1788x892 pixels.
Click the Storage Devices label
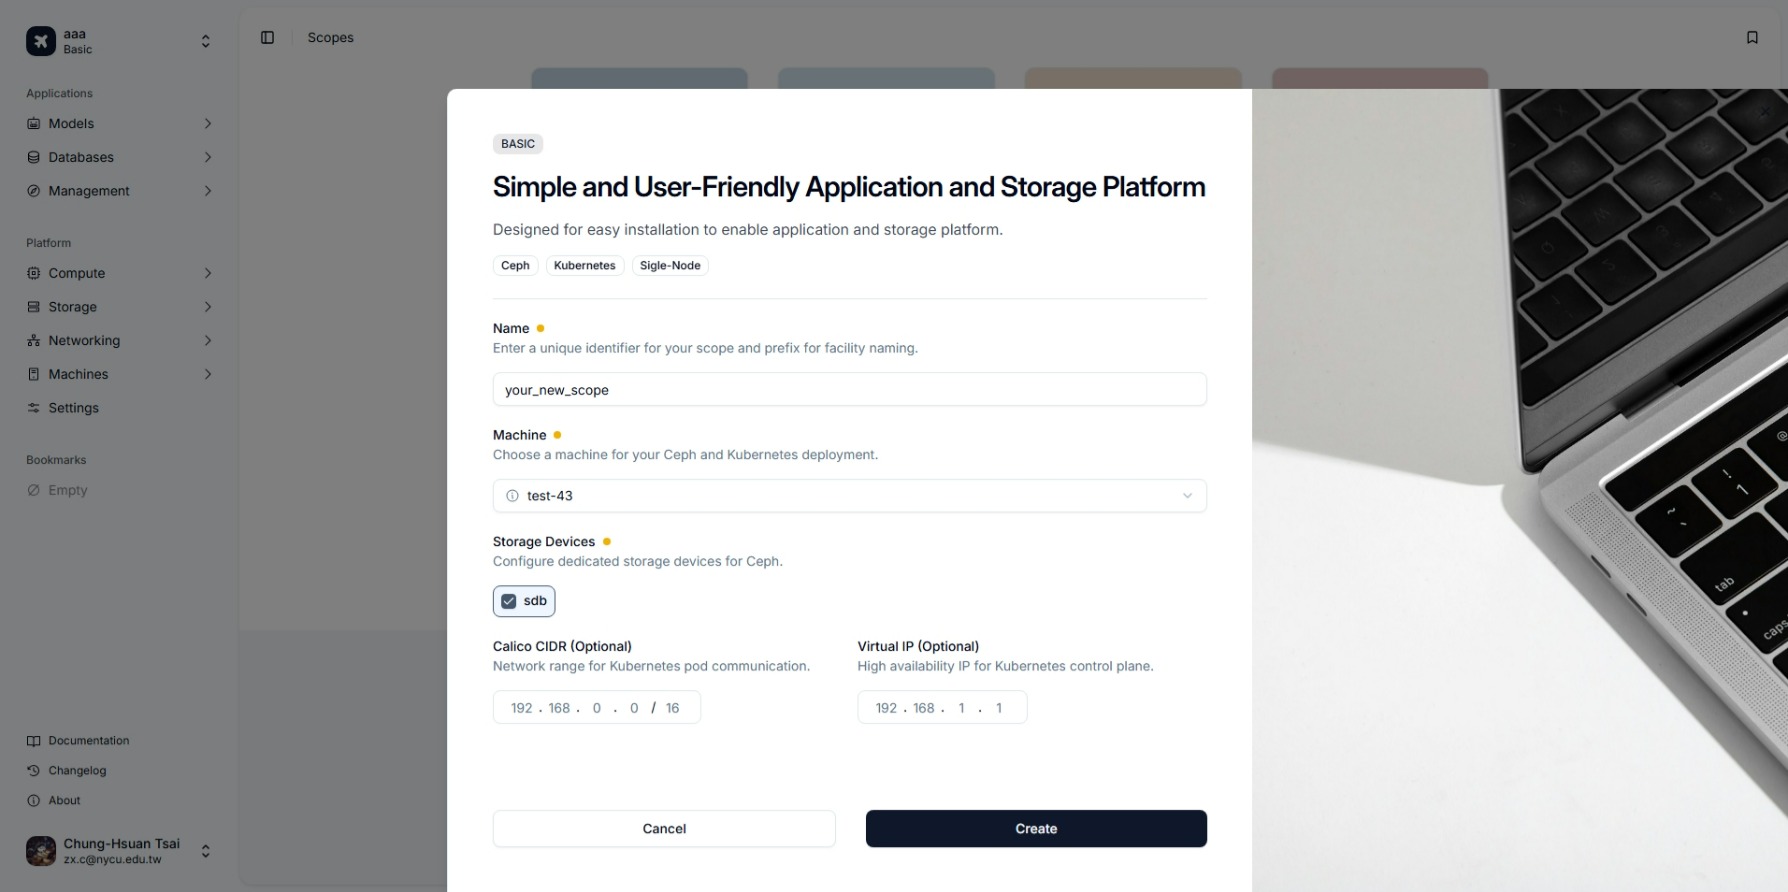[x=544, y=542]
